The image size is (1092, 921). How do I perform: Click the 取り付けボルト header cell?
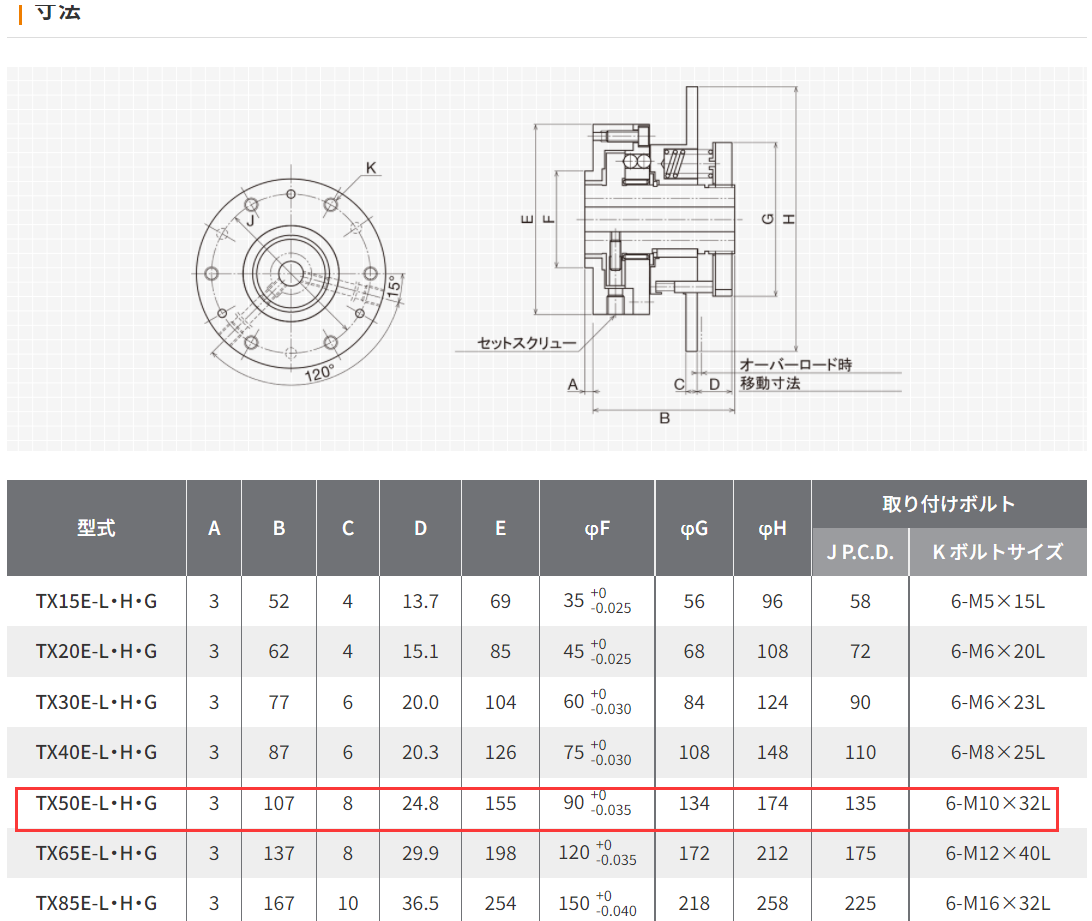tap(948, 503)
